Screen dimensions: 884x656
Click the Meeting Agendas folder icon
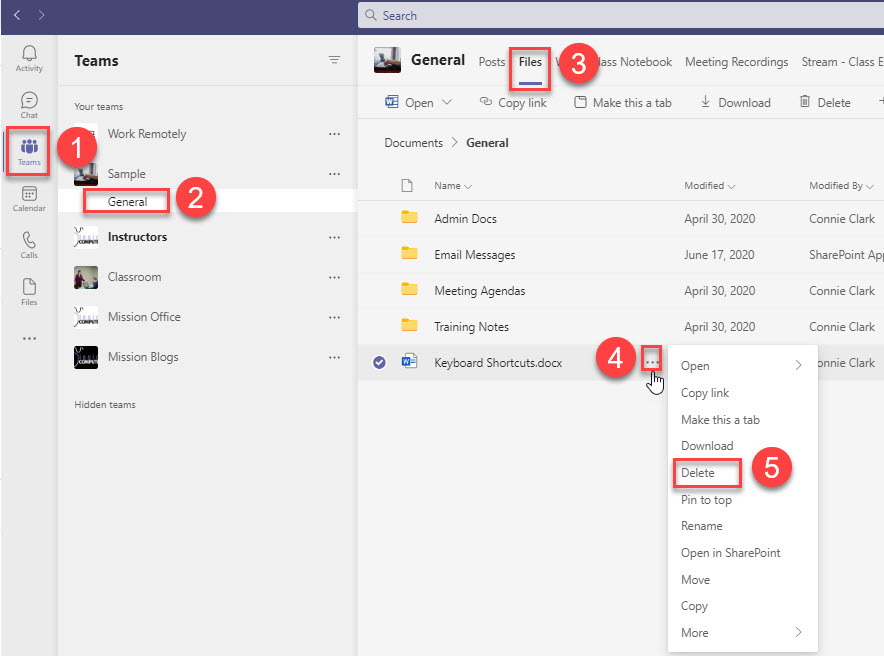pyautogui.click(x=409, y=290)
